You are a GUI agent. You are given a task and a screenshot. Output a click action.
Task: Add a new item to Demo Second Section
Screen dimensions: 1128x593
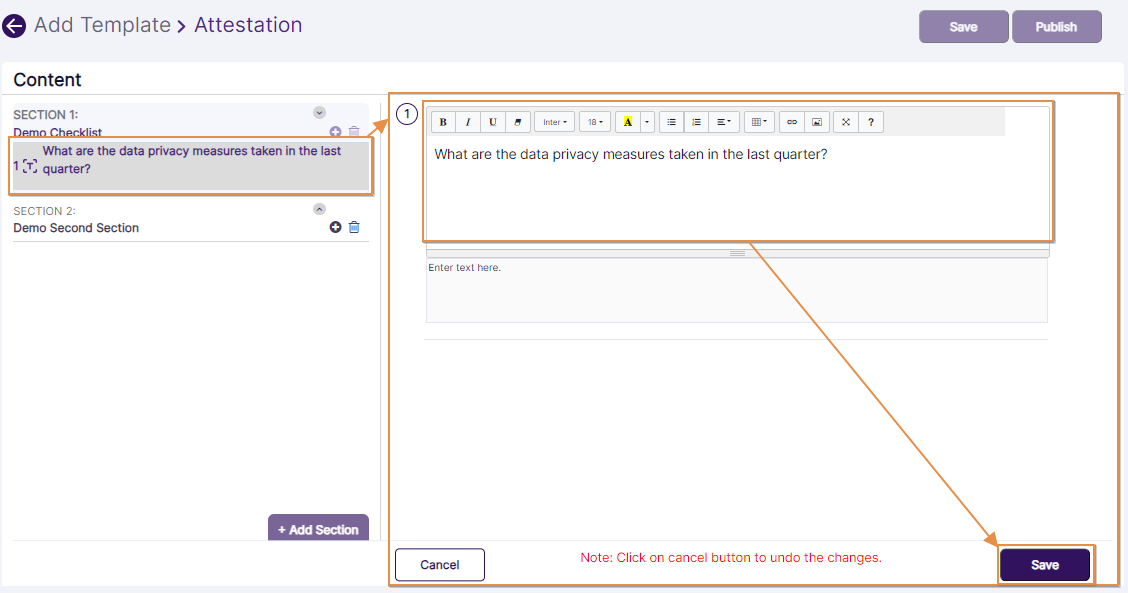[x=335, y=226]
